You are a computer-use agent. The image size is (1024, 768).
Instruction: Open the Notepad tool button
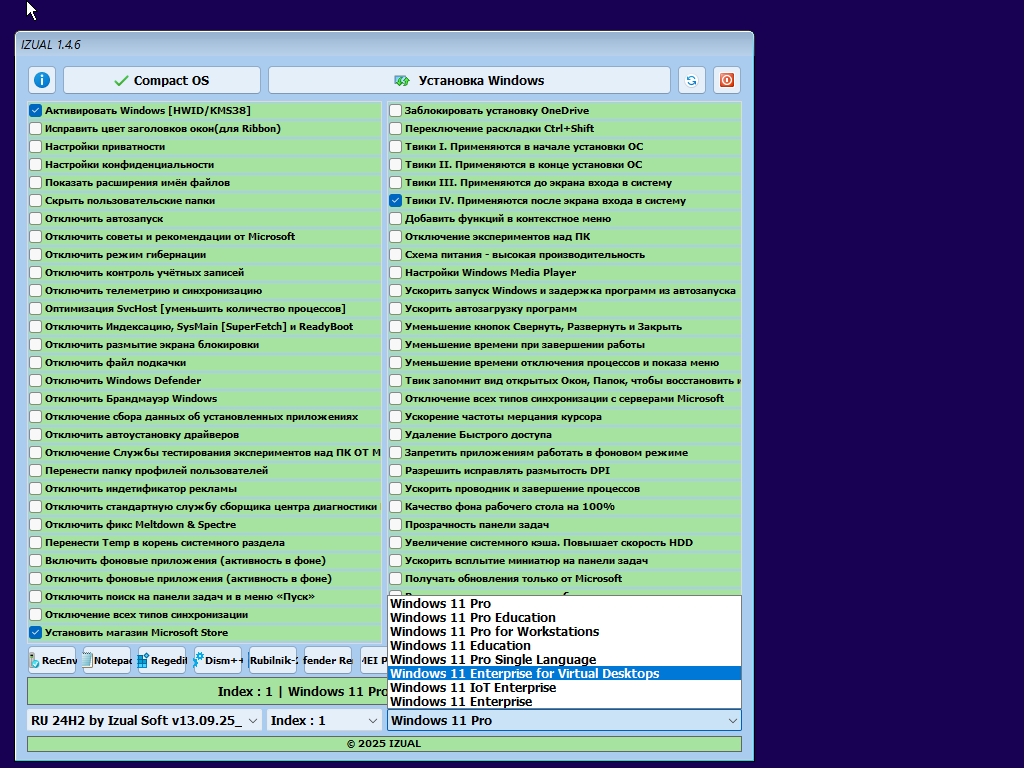tap(107, 660)
